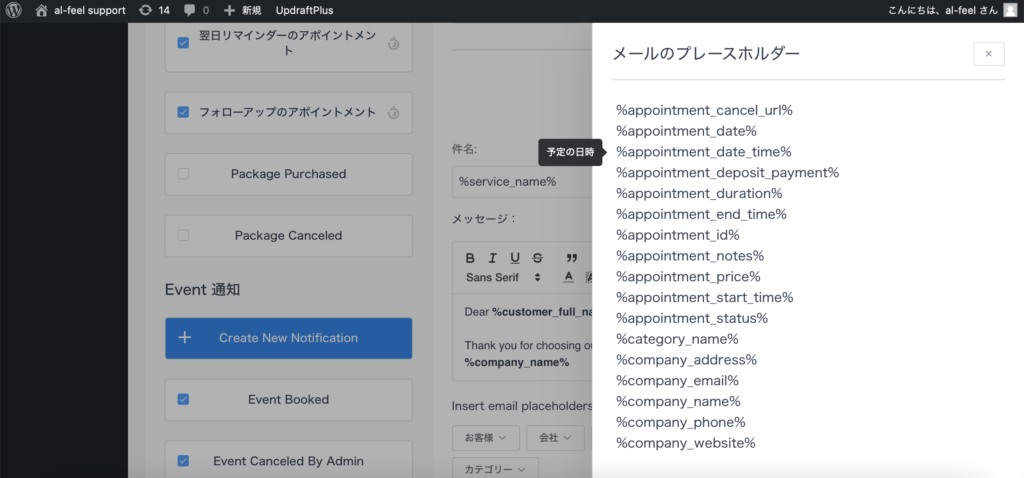Click the text color icon
Screen dimensions: 1024x478
point(568,277)
